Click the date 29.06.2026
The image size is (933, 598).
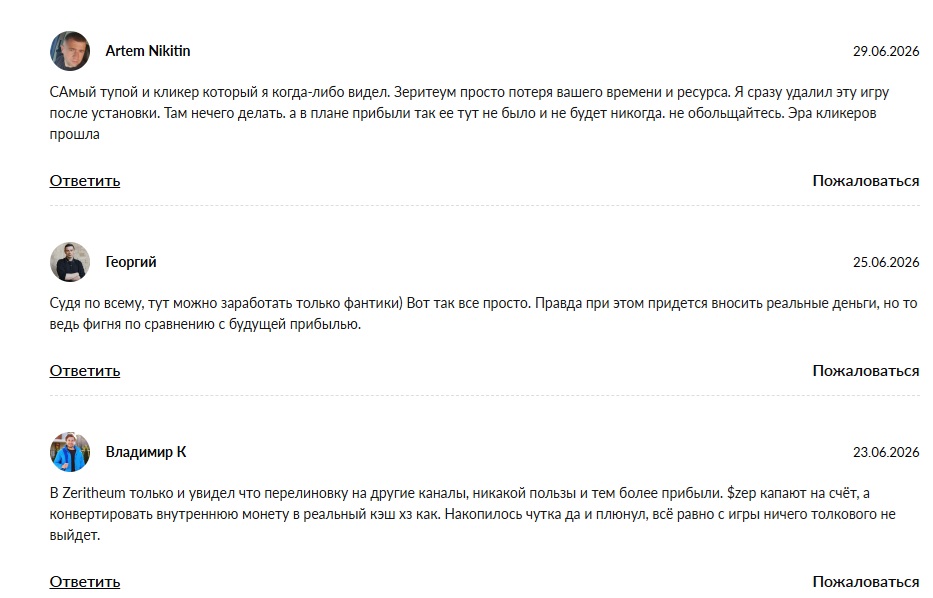(x=886, y=51)
